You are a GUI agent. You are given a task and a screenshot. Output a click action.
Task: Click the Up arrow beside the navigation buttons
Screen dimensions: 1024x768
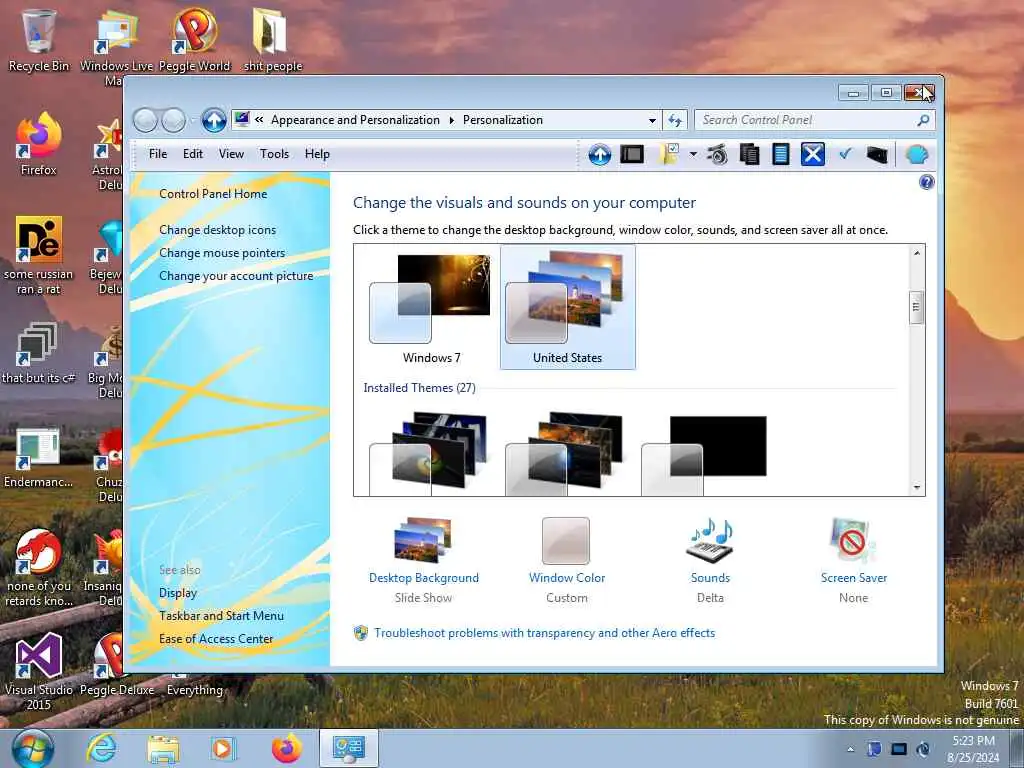[x=214, y=120]
